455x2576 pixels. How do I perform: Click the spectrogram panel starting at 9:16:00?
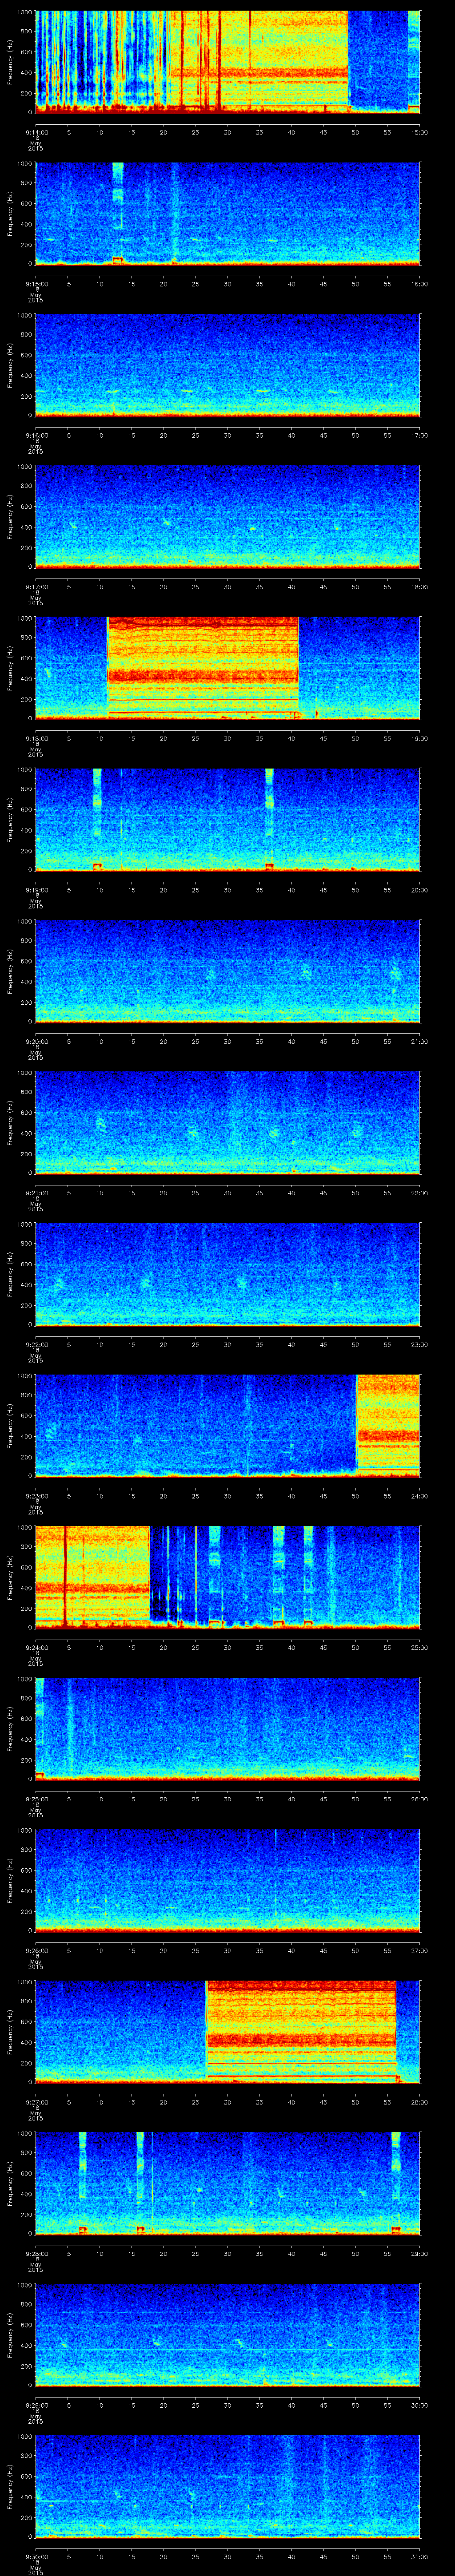point(228,364)
